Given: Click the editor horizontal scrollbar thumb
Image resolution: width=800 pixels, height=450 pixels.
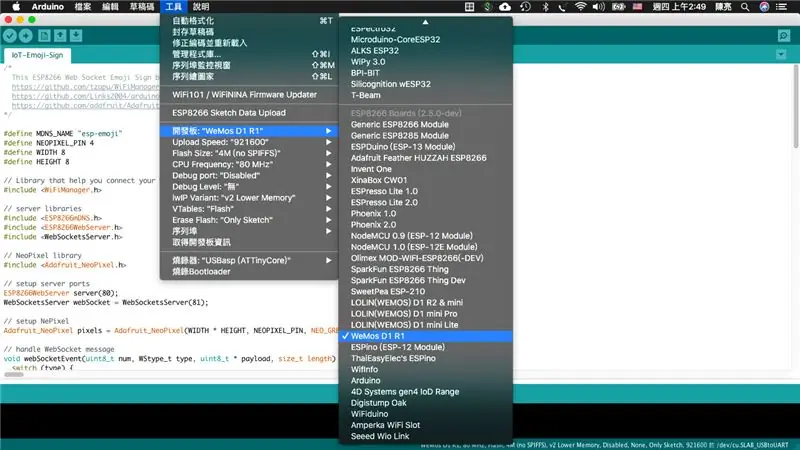Looking at the screenshot, I should point(14,374).
